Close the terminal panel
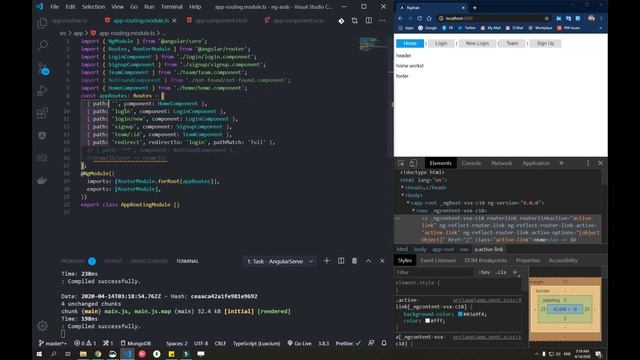The height and width of the screenshot is (360, 640). point(382,261)
